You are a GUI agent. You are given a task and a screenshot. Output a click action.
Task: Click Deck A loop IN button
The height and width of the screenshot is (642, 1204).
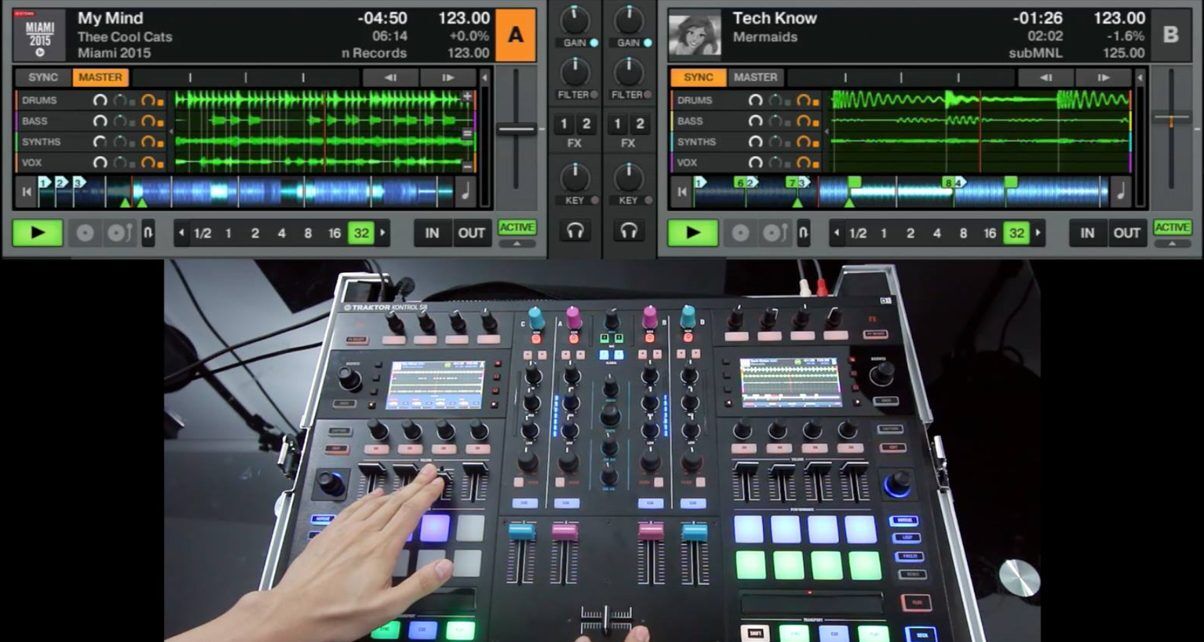[432, 233]
